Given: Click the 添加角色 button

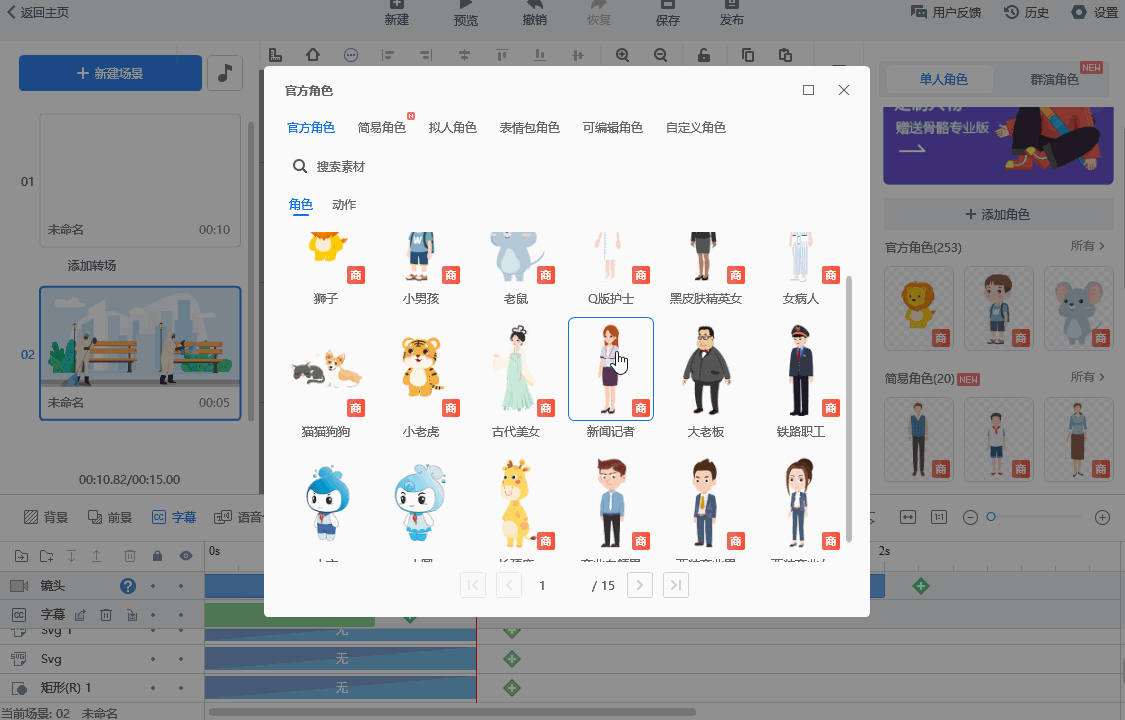Looking at the screenshot, I should [998, 214].
